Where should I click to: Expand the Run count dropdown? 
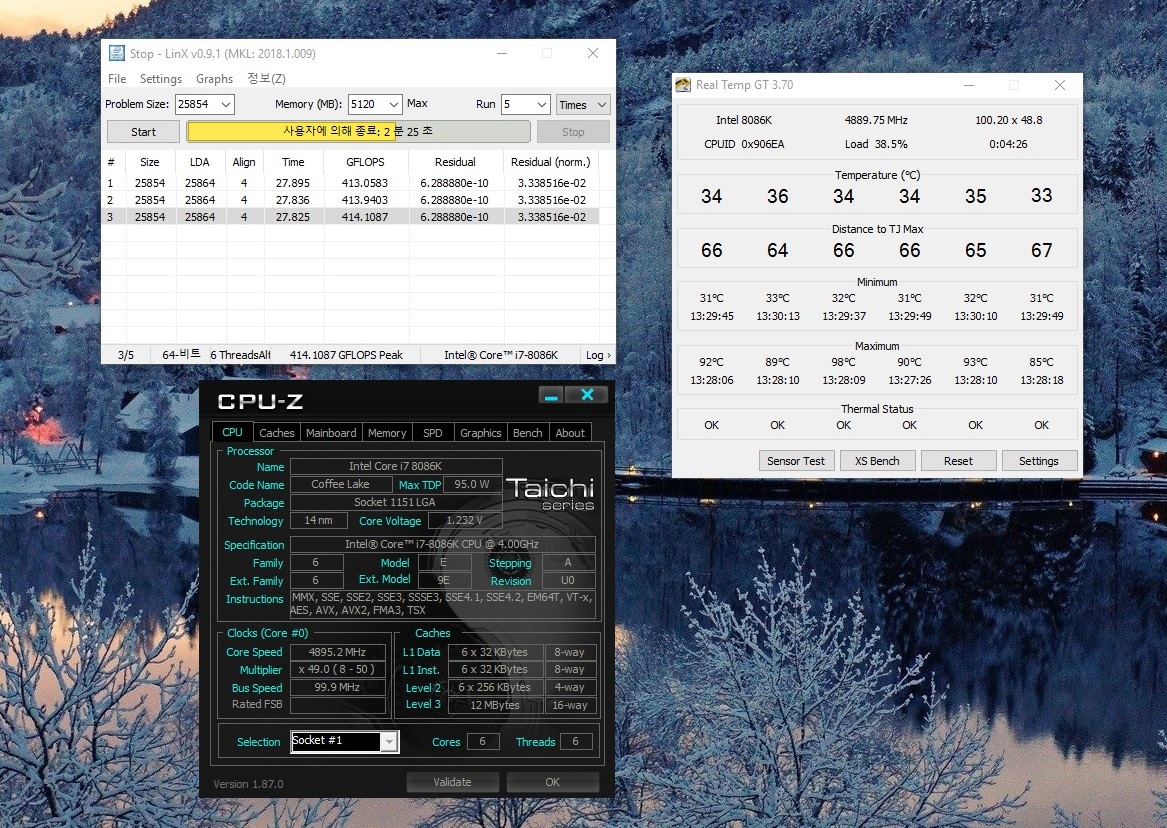pos(542,105)
